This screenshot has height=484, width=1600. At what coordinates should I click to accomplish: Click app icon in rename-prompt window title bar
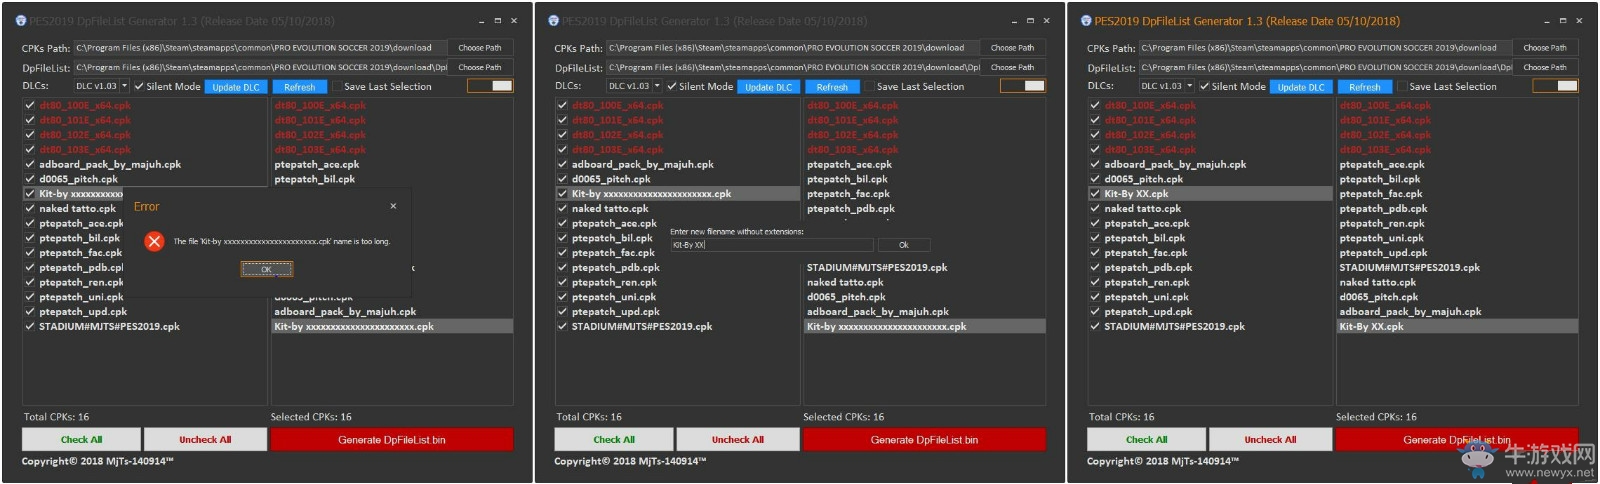(x=553, y=21)
